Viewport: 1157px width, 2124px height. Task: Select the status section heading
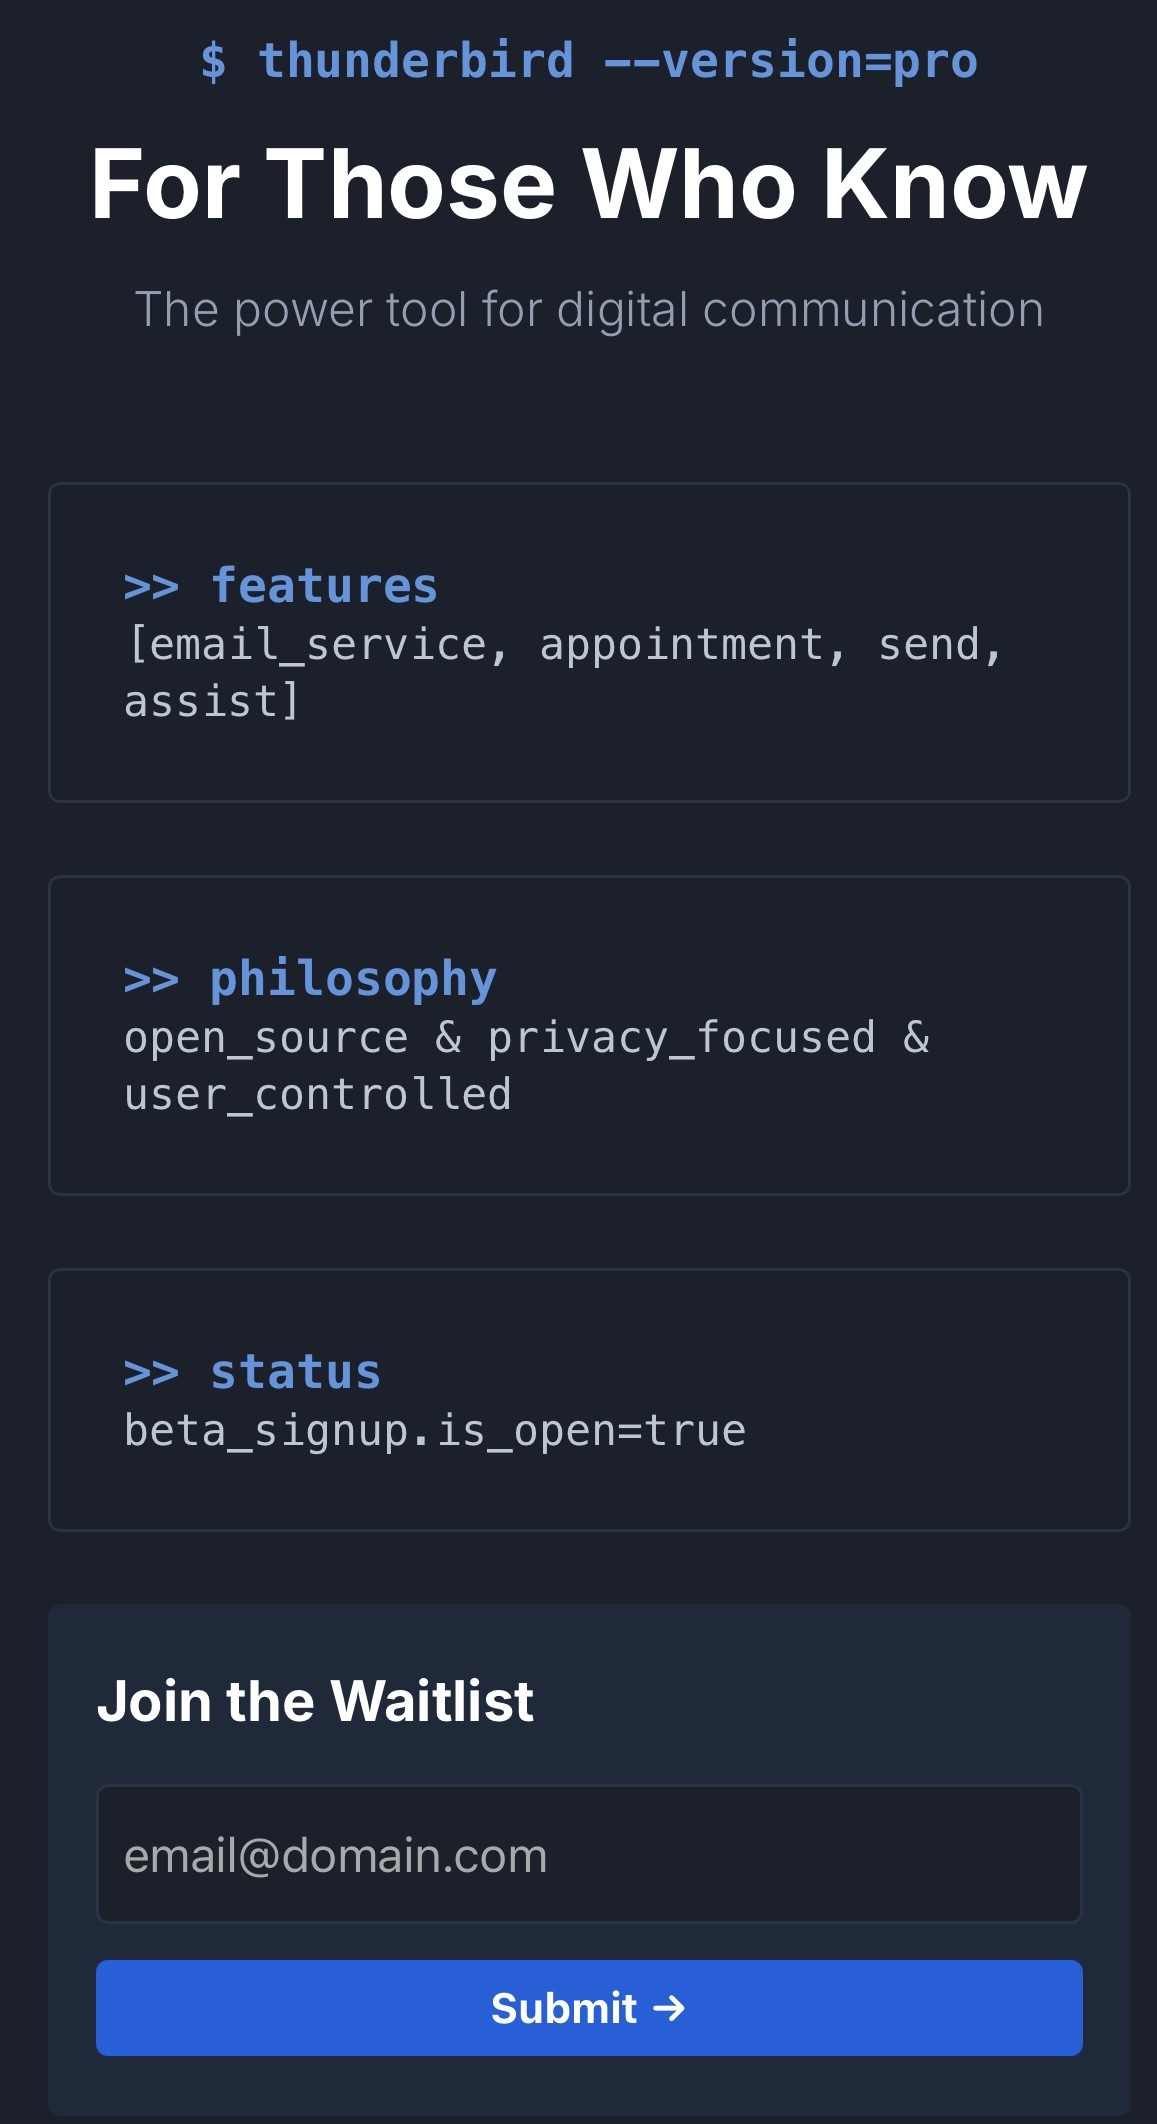pos(295,1372)
